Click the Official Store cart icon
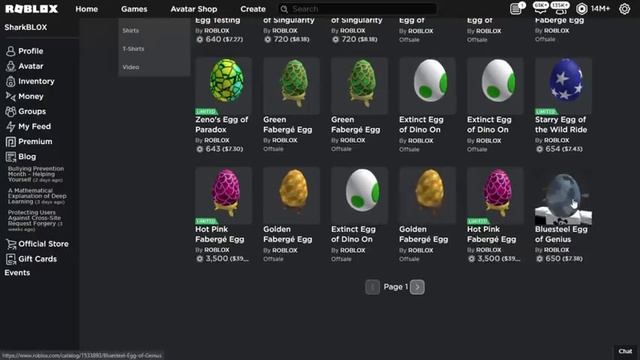640x360 pixels. tap(11, 244)
